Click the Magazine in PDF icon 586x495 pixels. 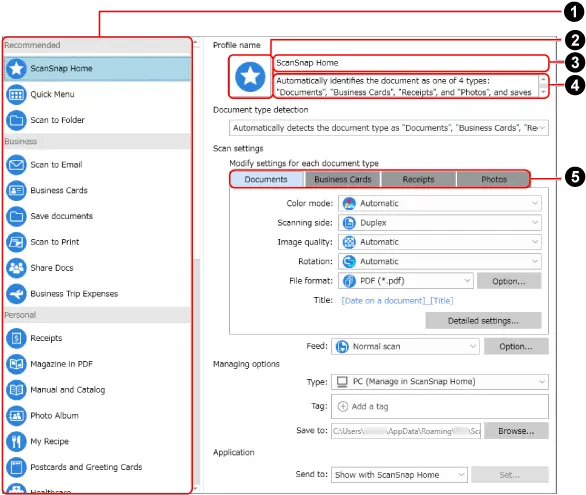[16, 364]
